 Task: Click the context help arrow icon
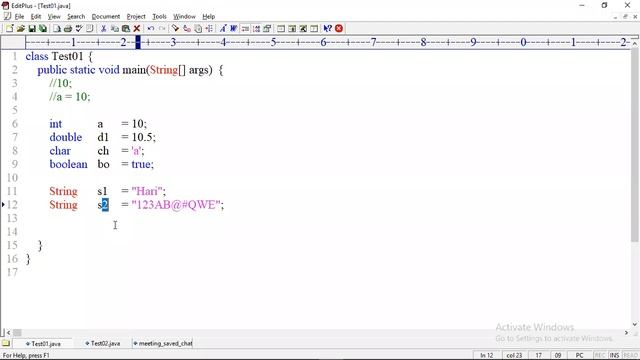(x=327, y=29)
